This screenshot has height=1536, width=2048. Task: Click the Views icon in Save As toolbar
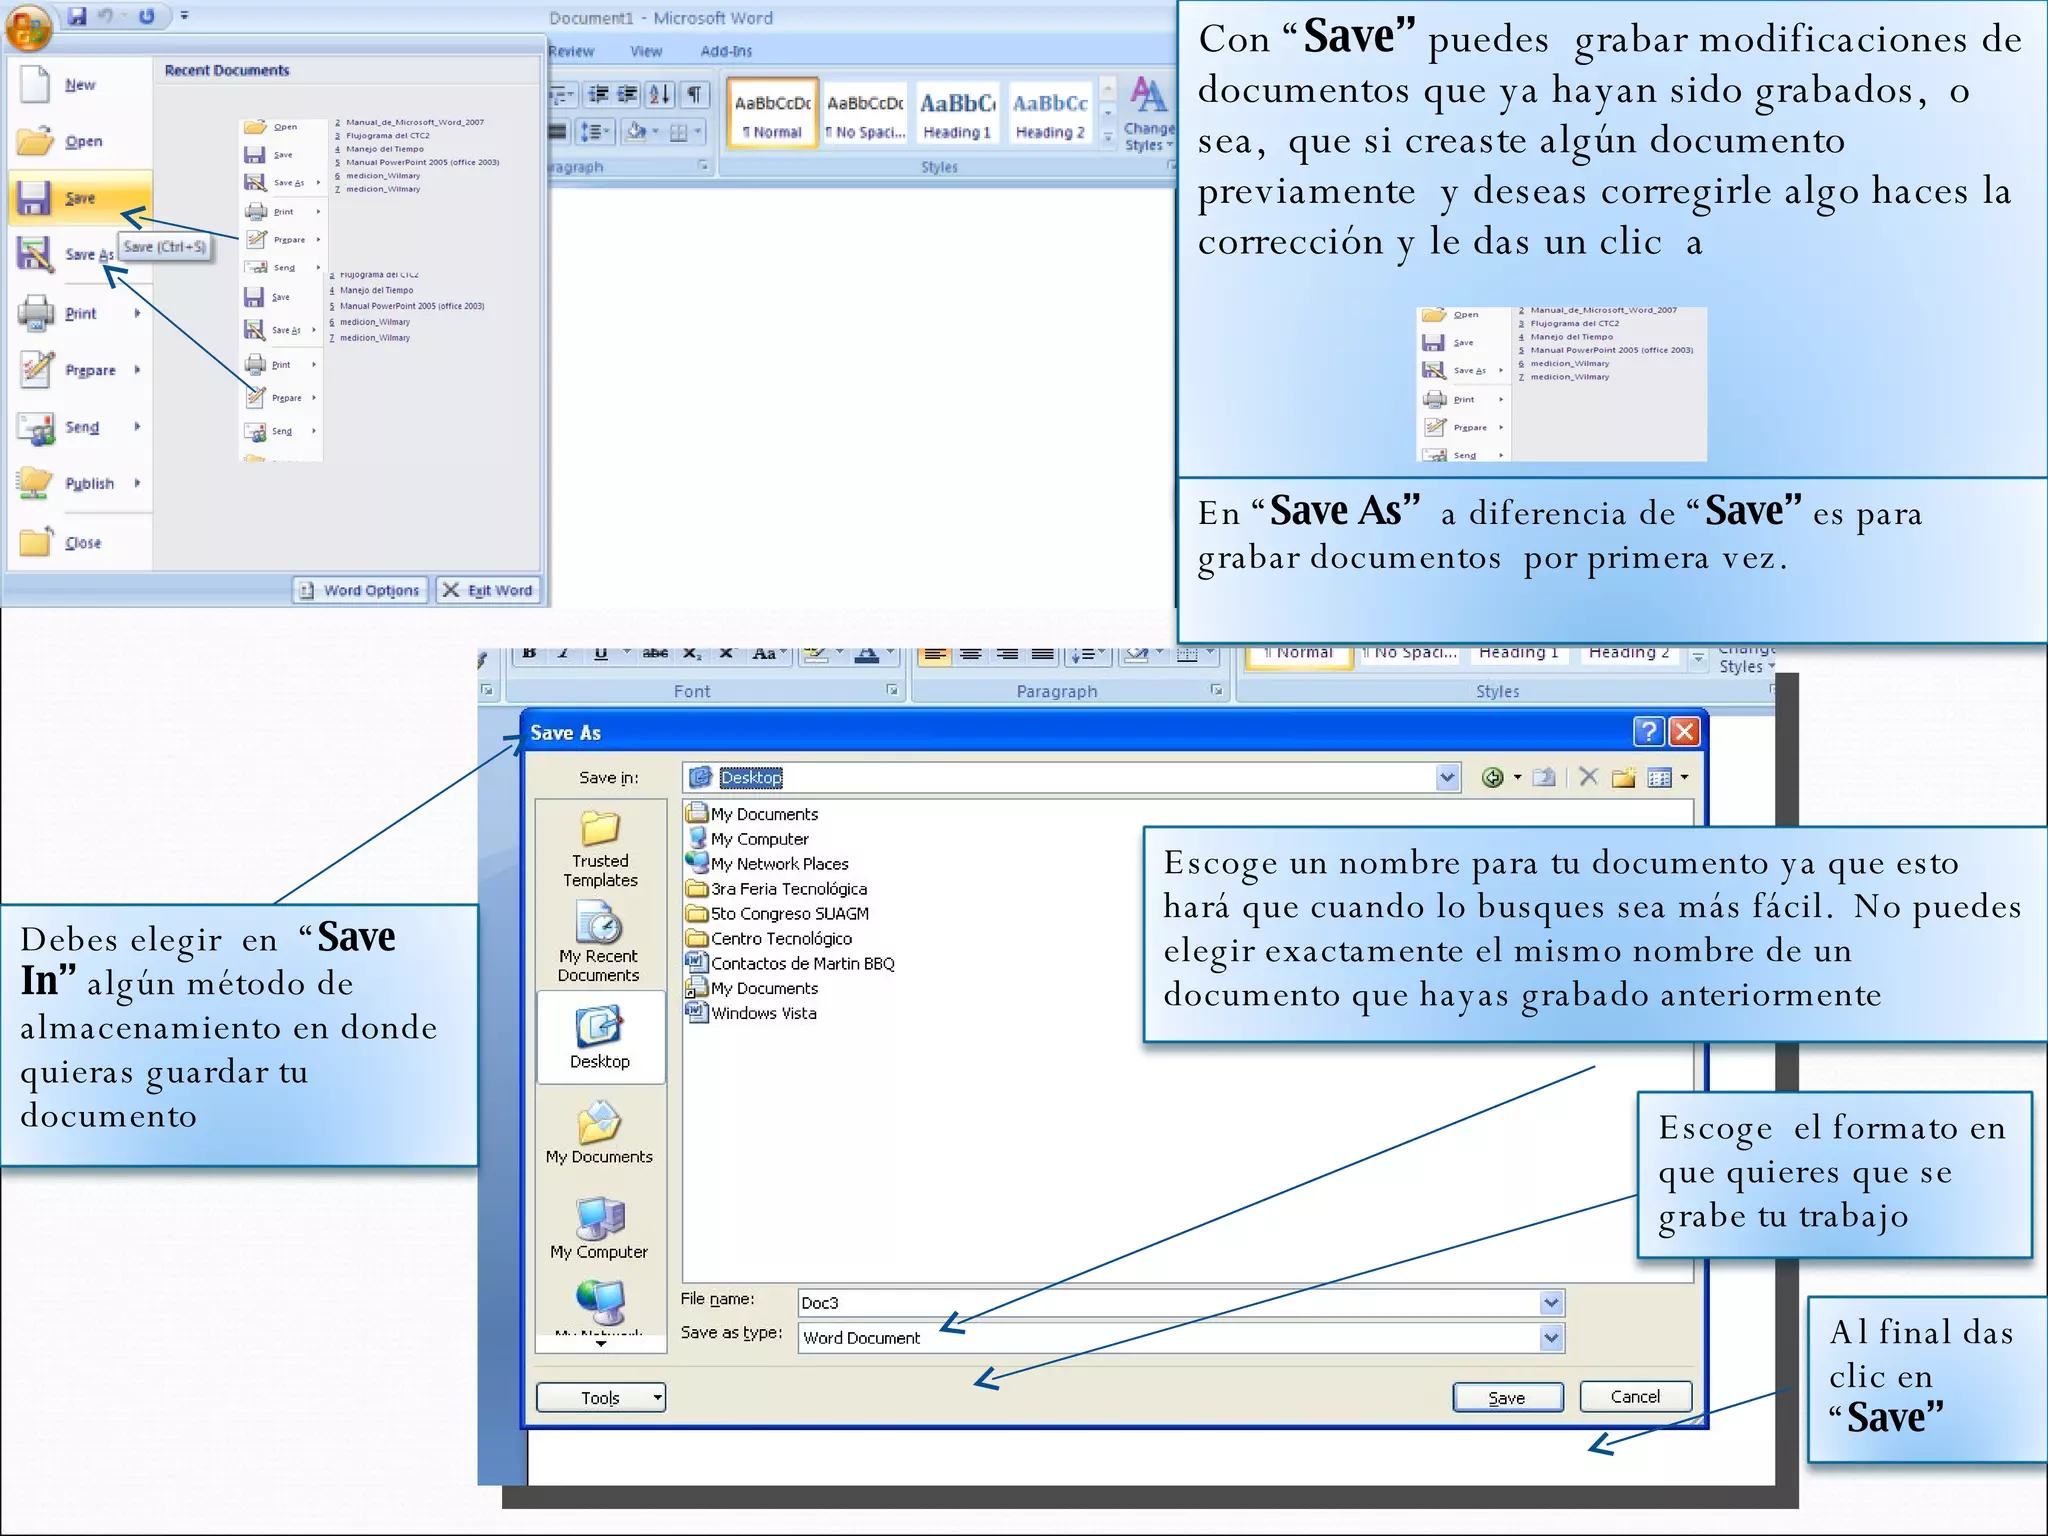(x=1659, y=778)
